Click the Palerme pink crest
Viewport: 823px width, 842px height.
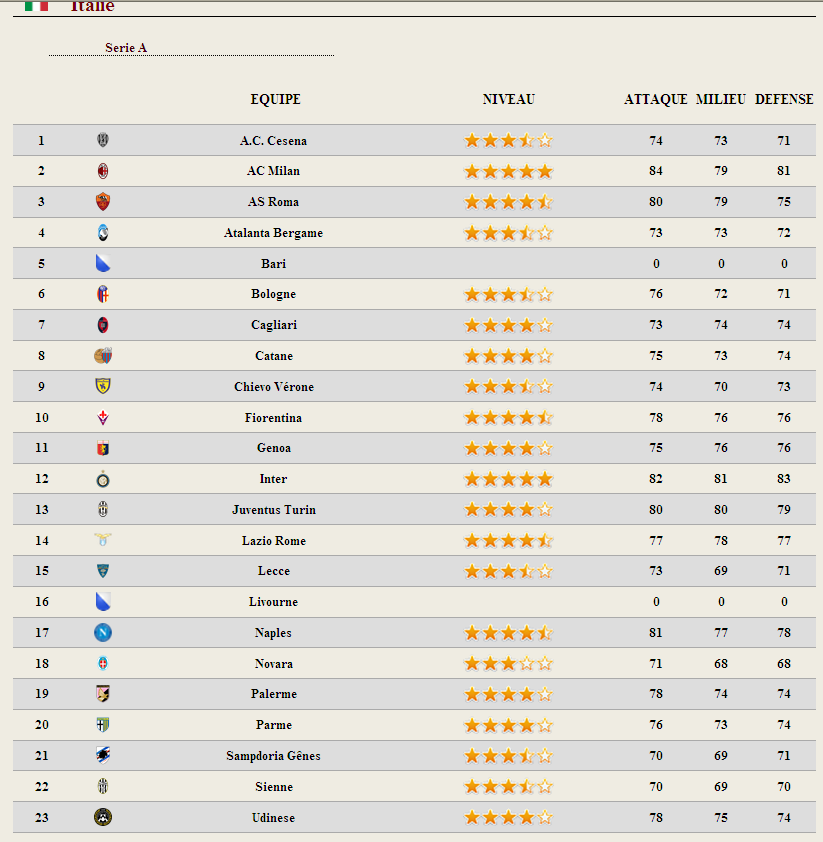[103, 694]
